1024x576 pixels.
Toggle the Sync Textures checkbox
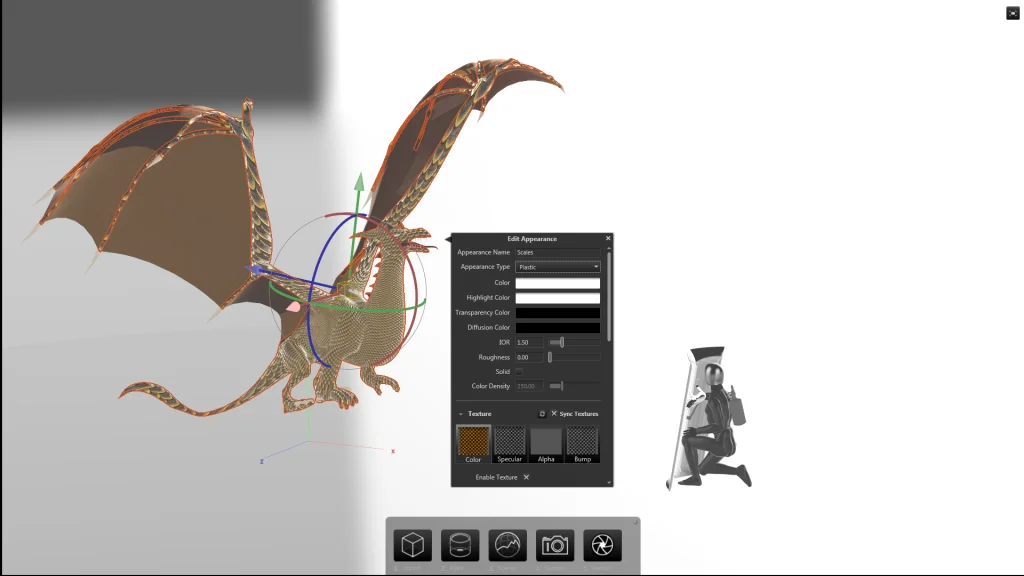554,413
